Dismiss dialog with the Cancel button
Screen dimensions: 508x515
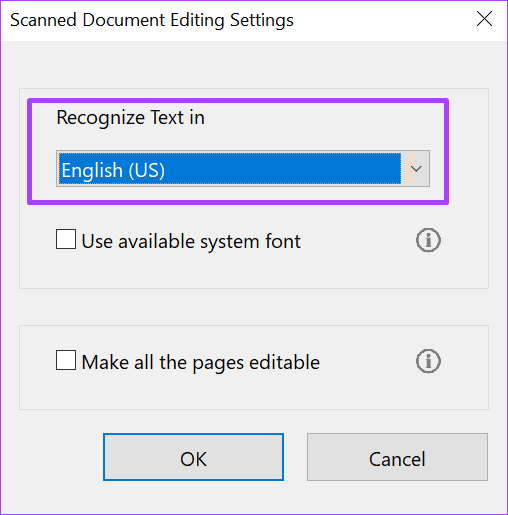coord(397,457)
